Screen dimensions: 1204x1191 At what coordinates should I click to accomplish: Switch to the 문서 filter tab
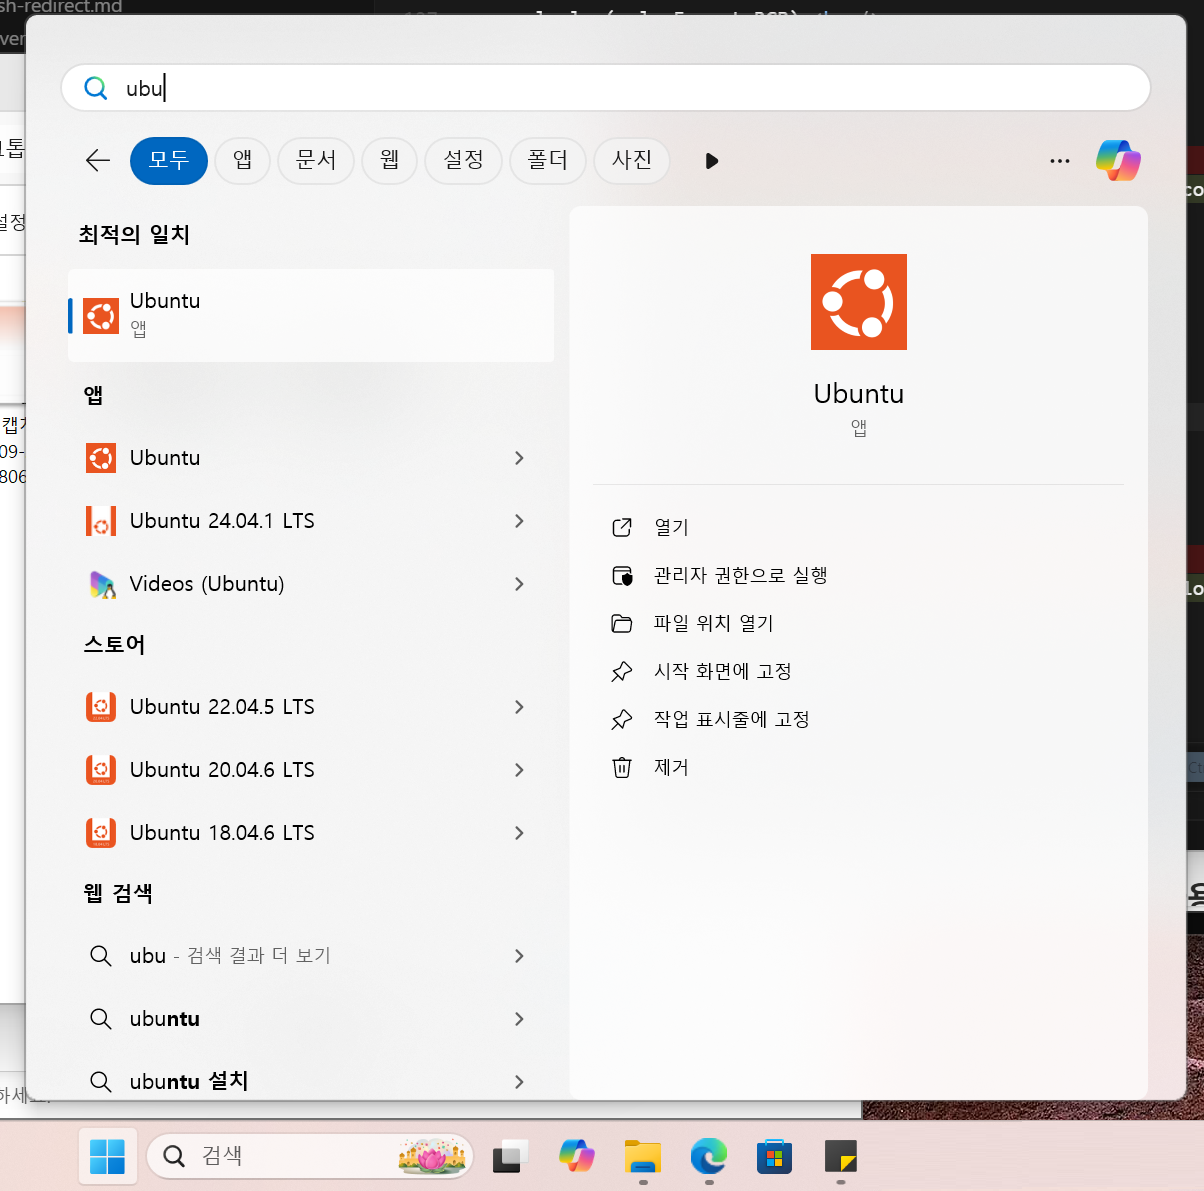coord(316,160)
